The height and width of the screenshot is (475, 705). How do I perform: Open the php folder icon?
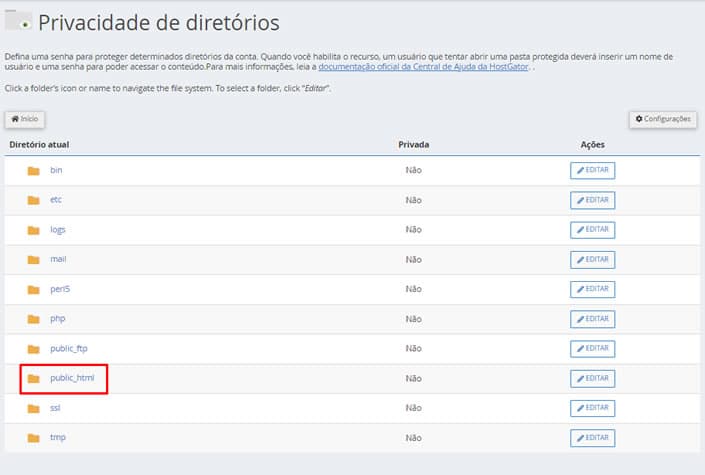pyautogui.click(x=33, y=319)
